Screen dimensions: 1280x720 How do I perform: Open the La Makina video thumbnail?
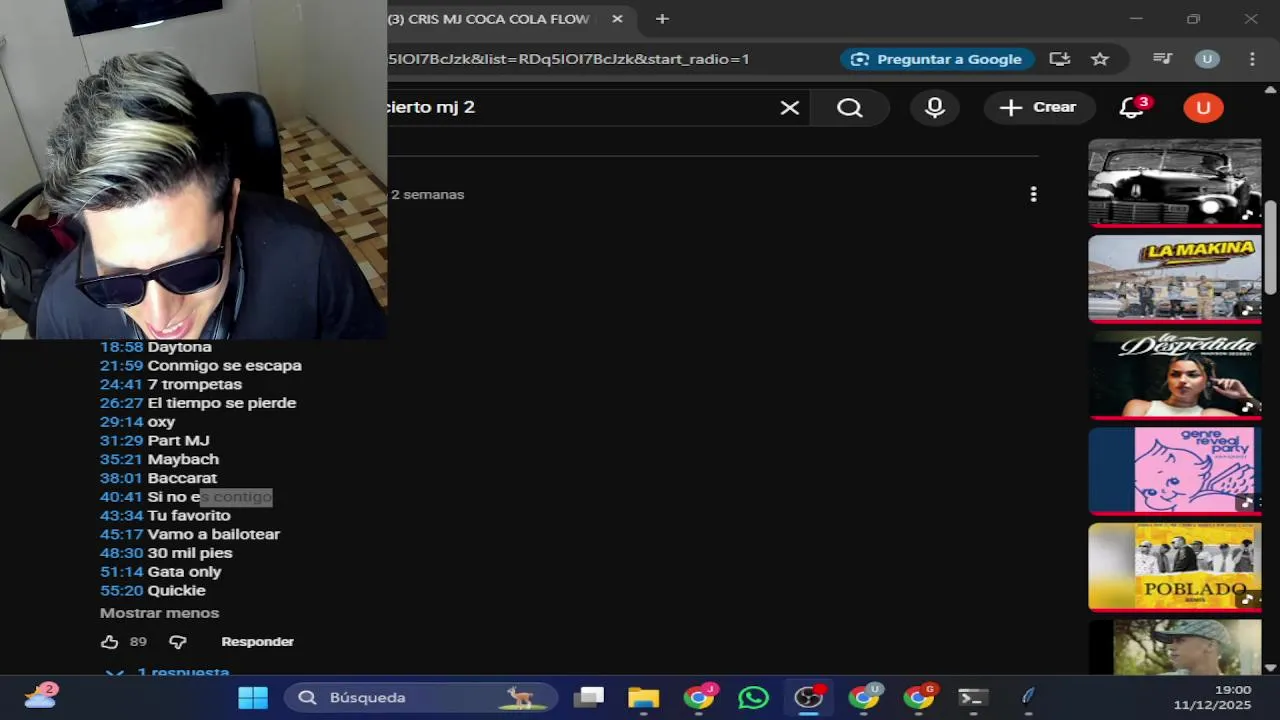point(1175,278)
